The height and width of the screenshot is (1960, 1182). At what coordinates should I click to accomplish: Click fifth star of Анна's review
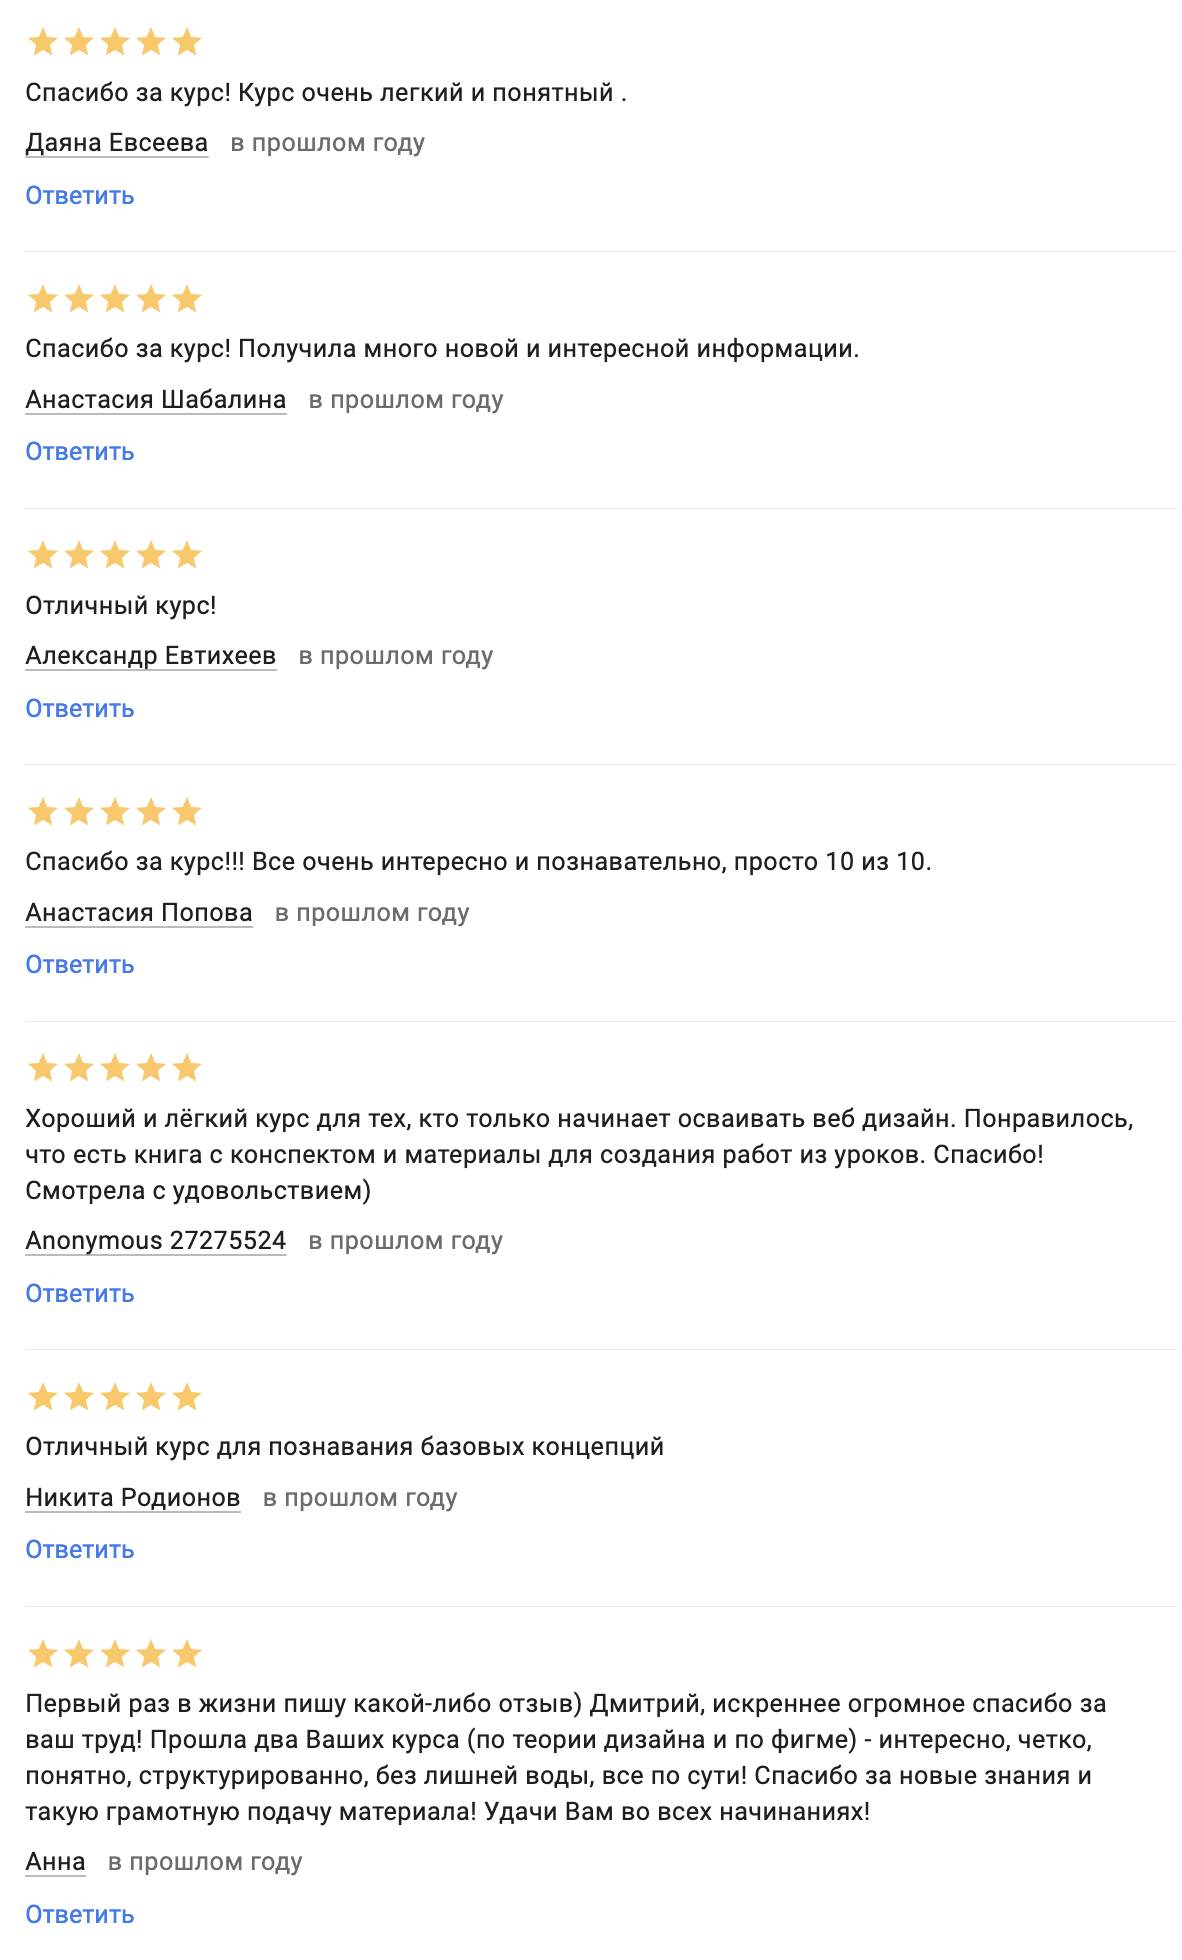(187, 1654)
